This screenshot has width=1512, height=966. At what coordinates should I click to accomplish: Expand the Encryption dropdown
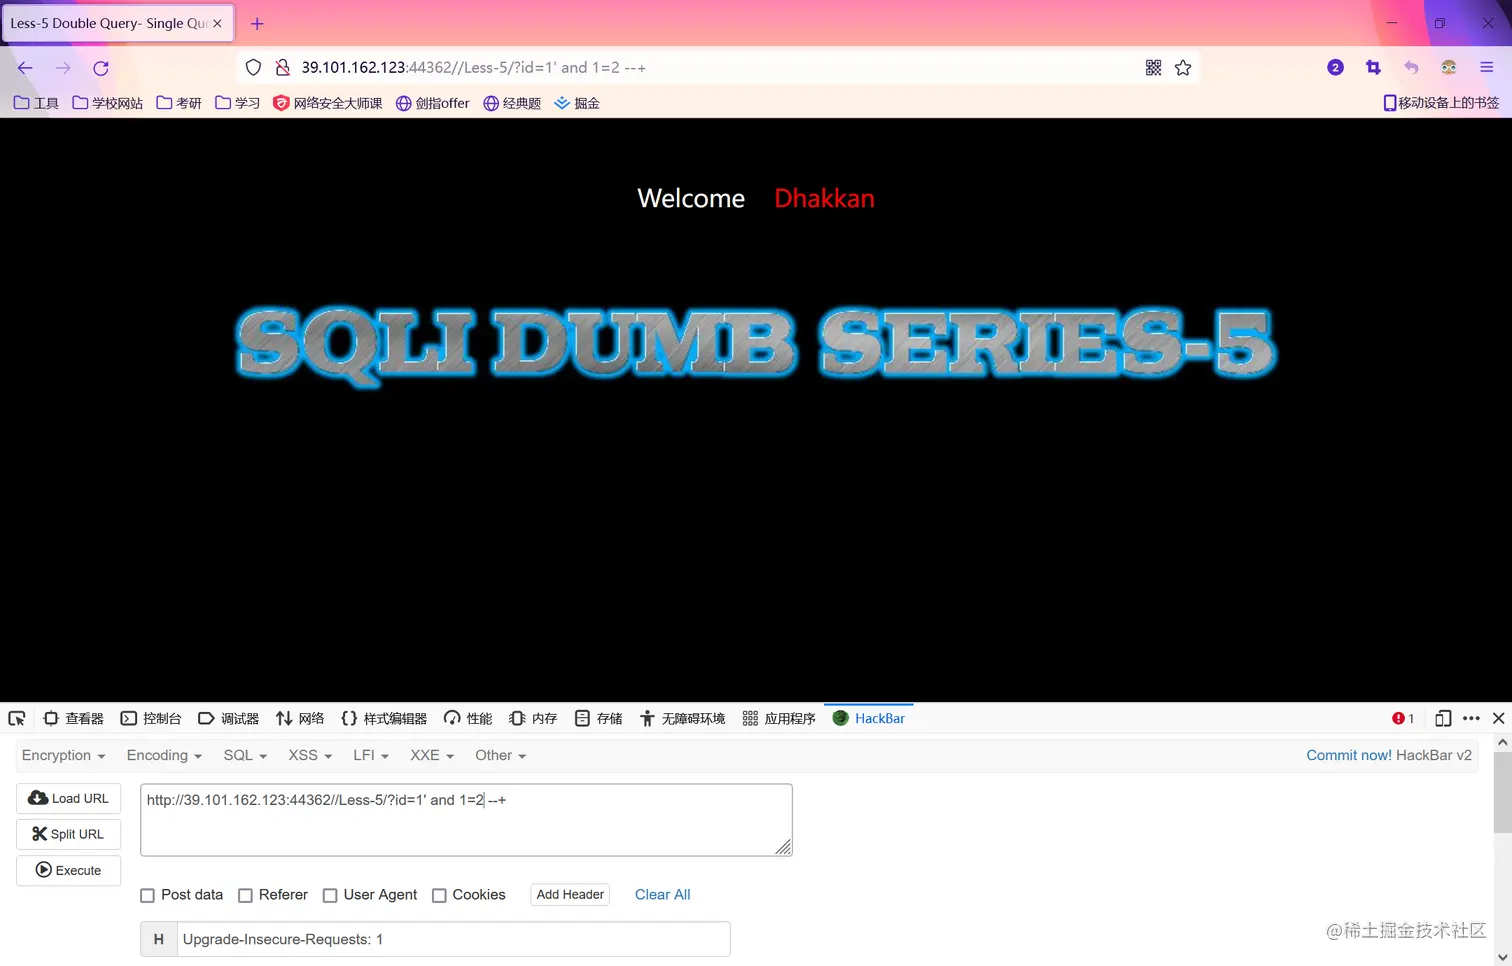[64, 756]
